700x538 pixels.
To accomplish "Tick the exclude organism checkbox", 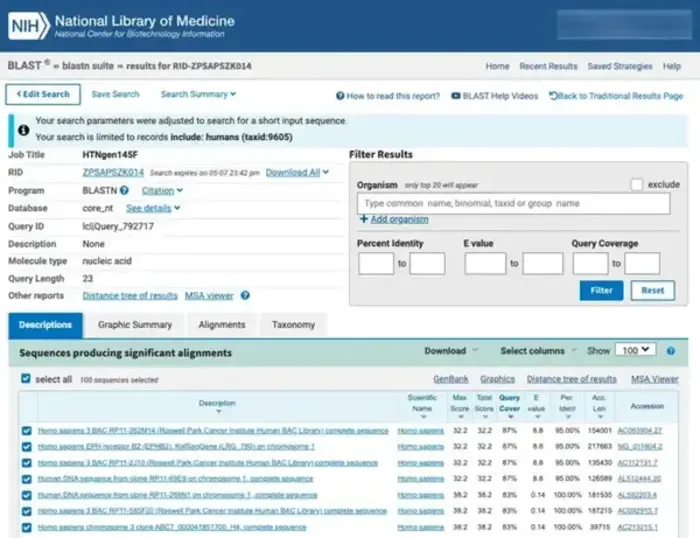I will coord(637,184).
